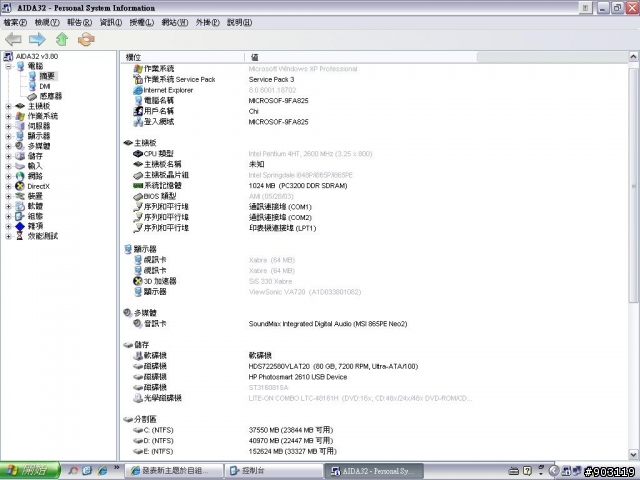640x480 pixels.
Task: Click the 3D 加速器 row icon
Action: 138,281
